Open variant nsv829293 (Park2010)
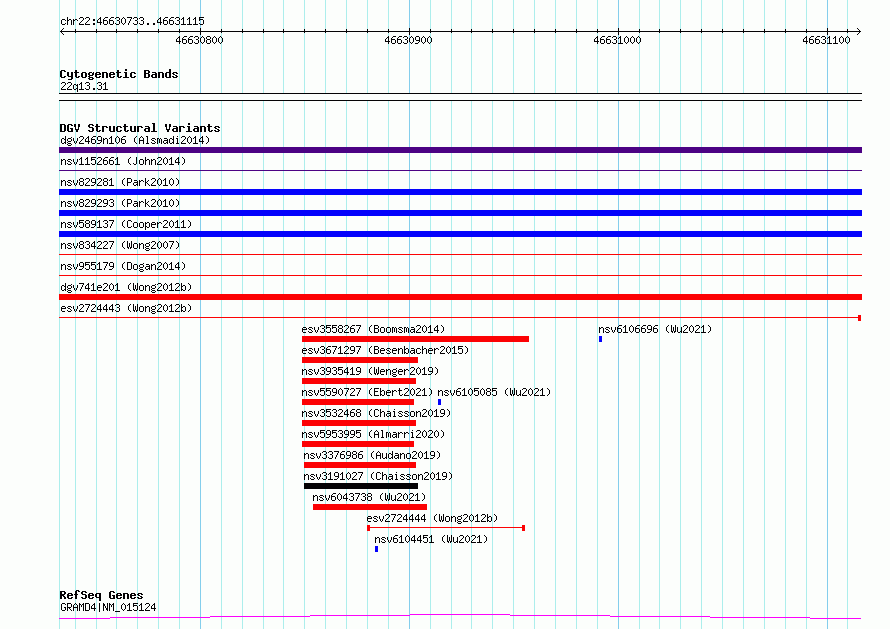The image size is (890, 629). [x=120, y=203]
